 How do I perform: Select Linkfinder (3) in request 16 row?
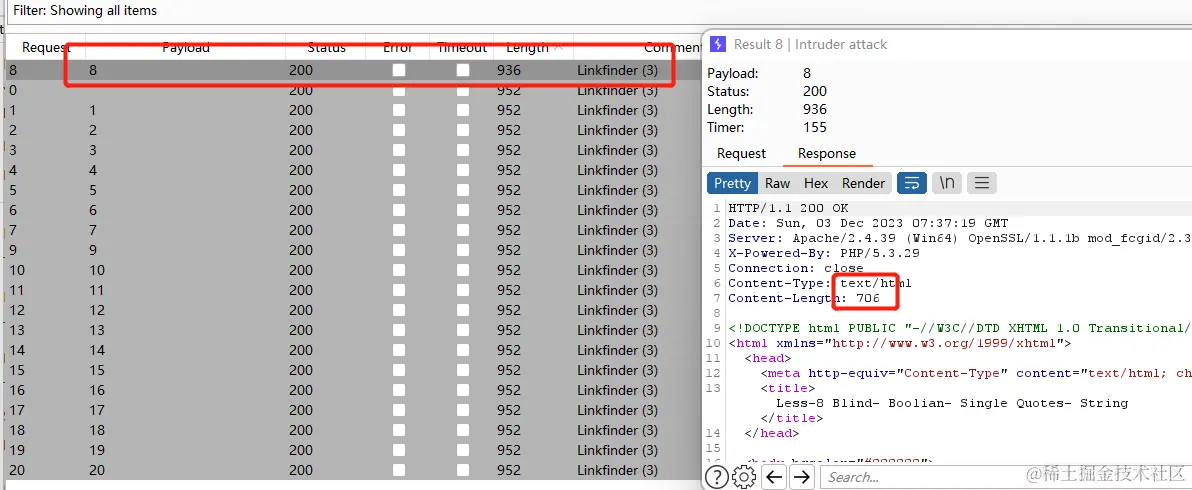point(617,390)
